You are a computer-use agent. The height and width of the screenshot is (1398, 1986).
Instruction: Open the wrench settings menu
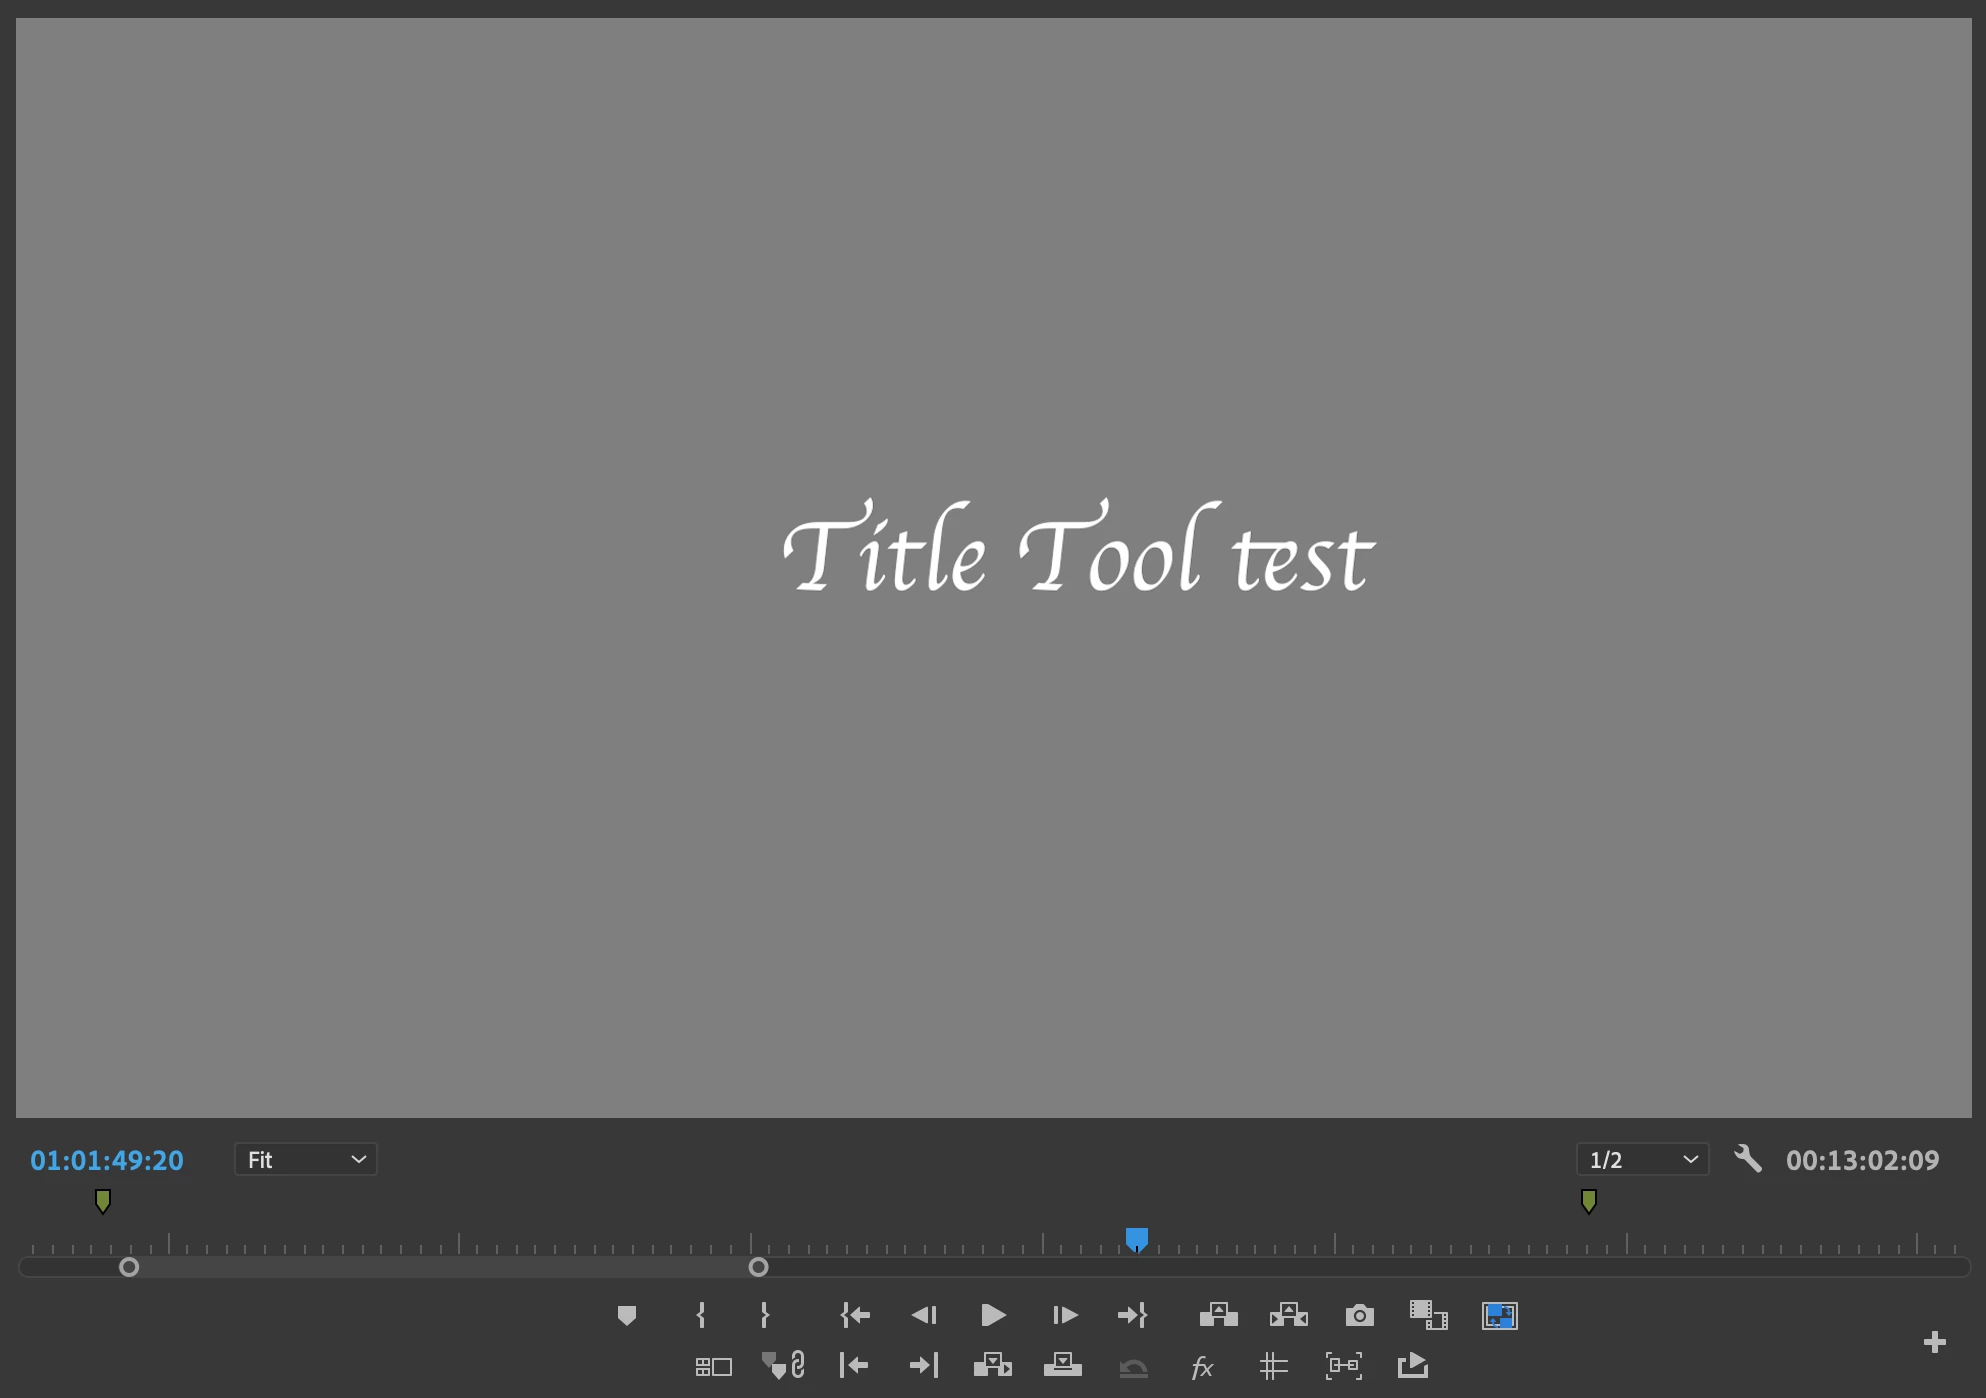pos(1747,1159)
